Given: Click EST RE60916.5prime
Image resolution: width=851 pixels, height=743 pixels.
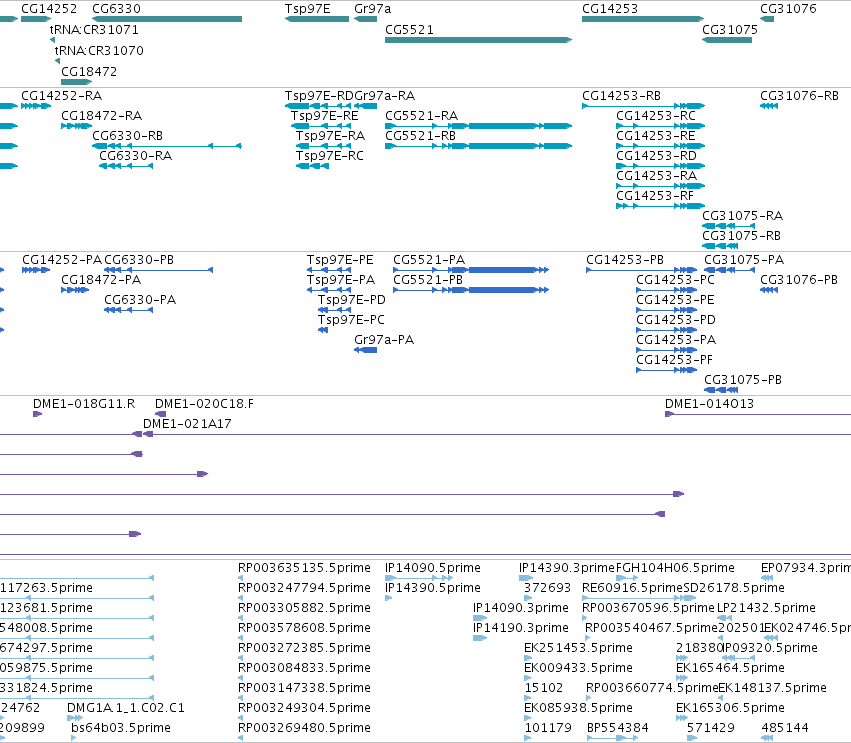Looking at the screenshot, I should click(x=632, y=588).
